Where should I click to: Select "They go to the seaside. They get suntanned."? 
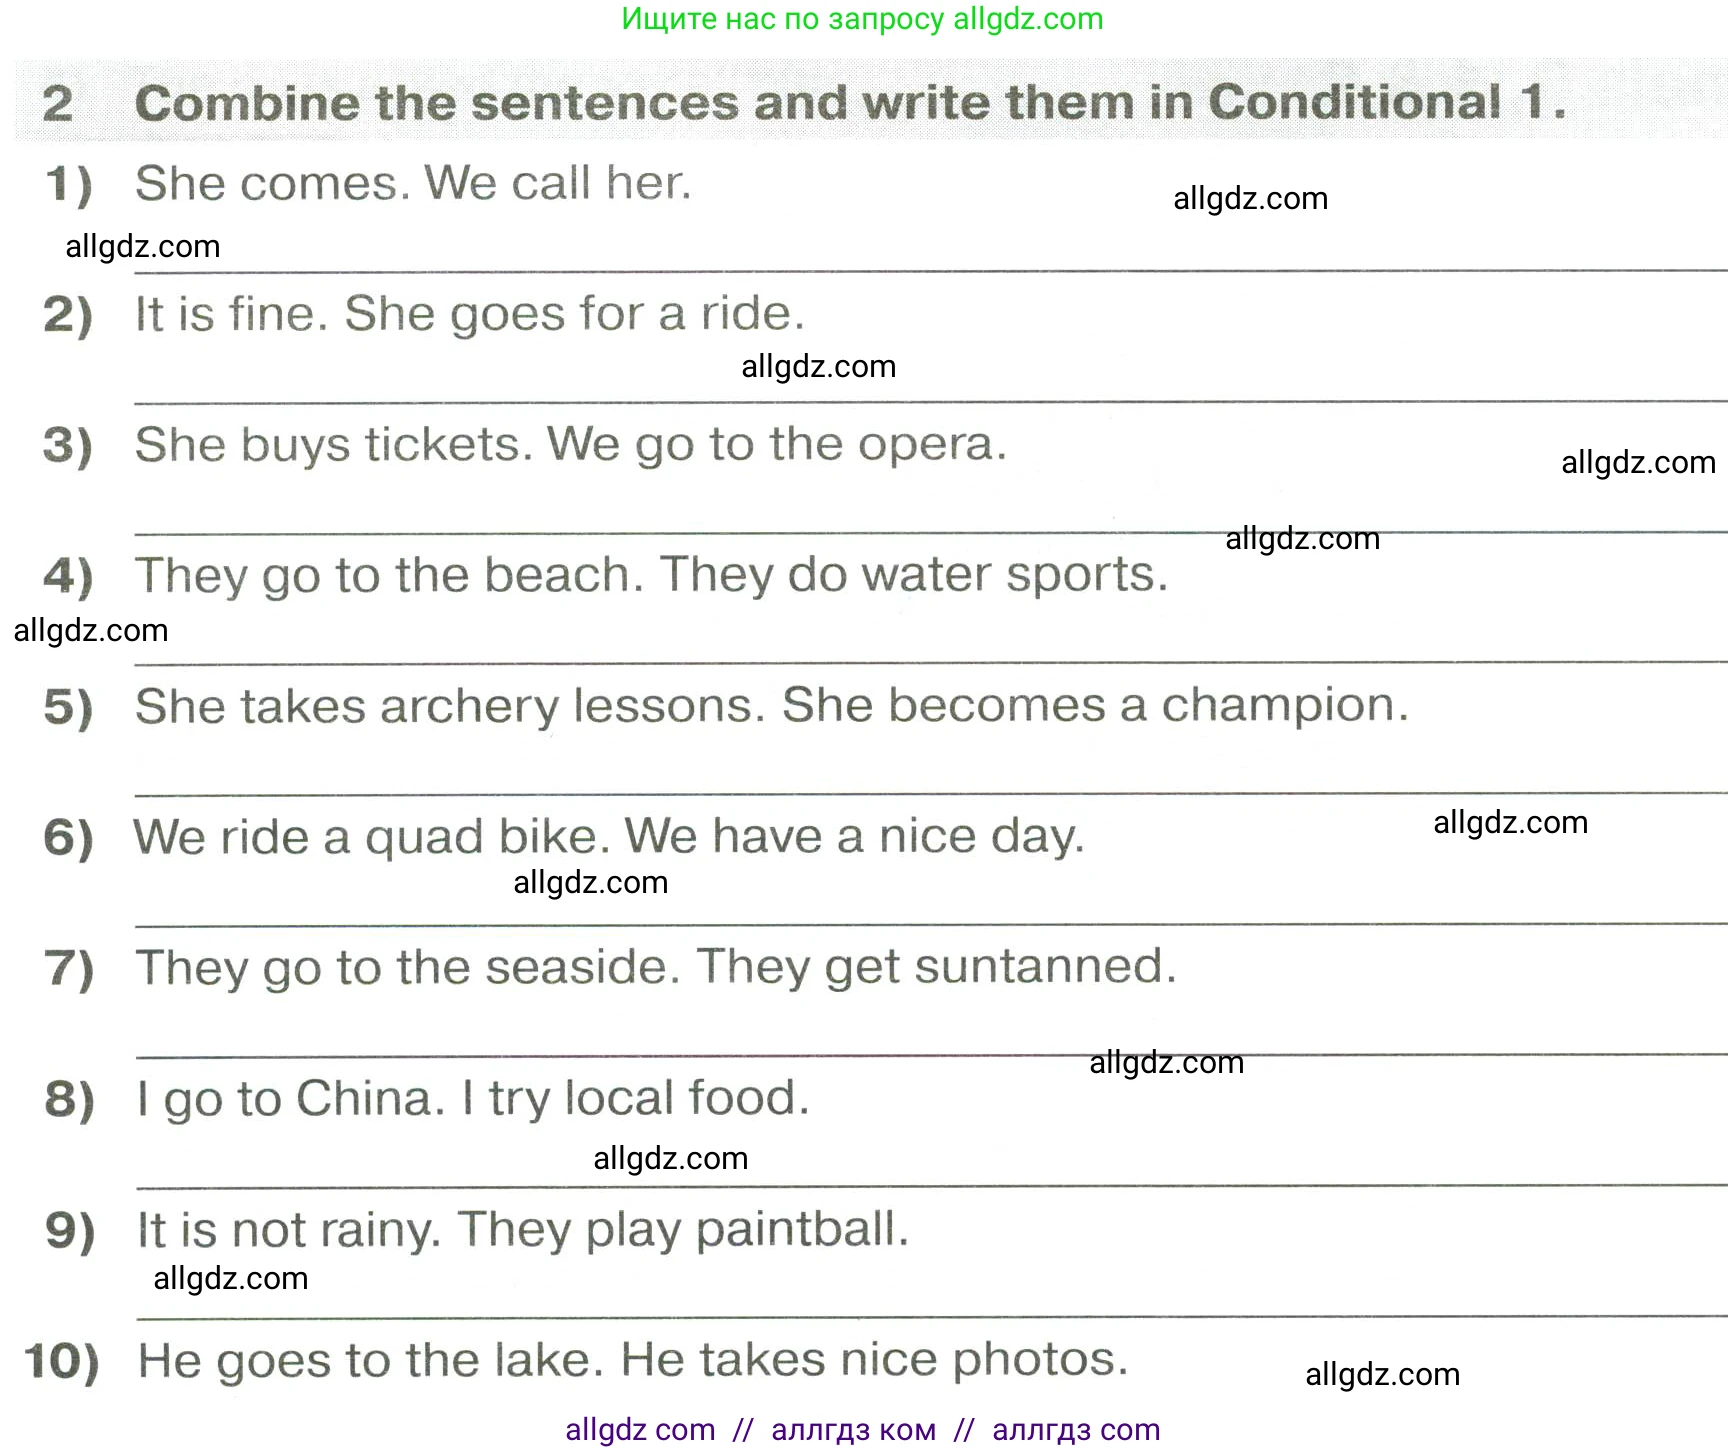[x=656, y=968]
